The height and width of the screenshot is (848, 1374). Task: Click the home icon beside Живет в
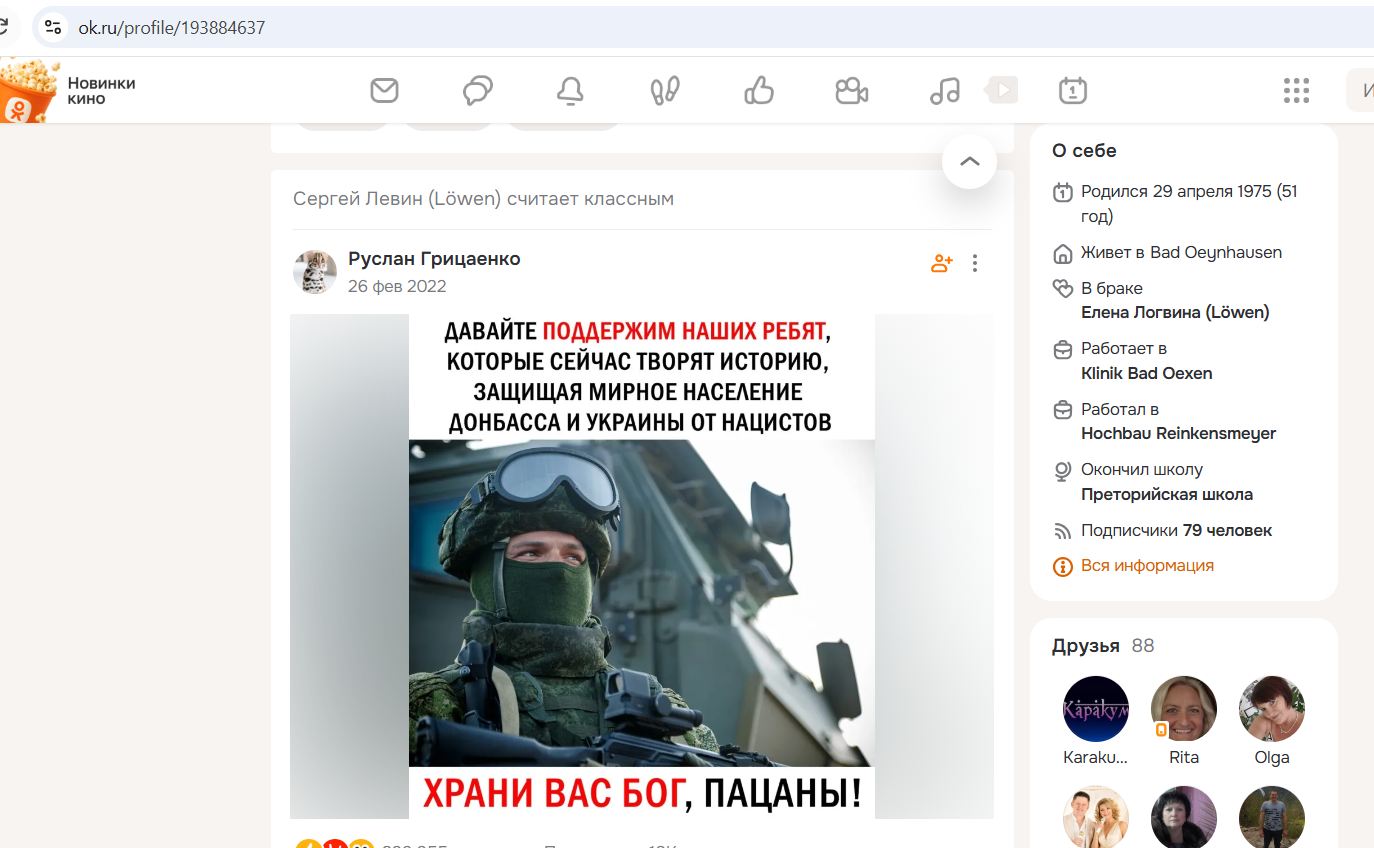tap(1063, 253)
